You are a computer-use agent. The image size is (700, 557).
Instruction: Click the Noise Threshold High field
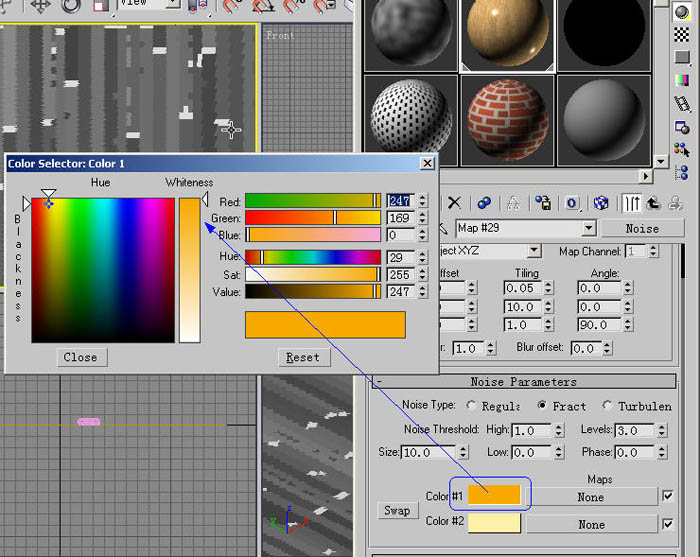[x=531, y=430]
